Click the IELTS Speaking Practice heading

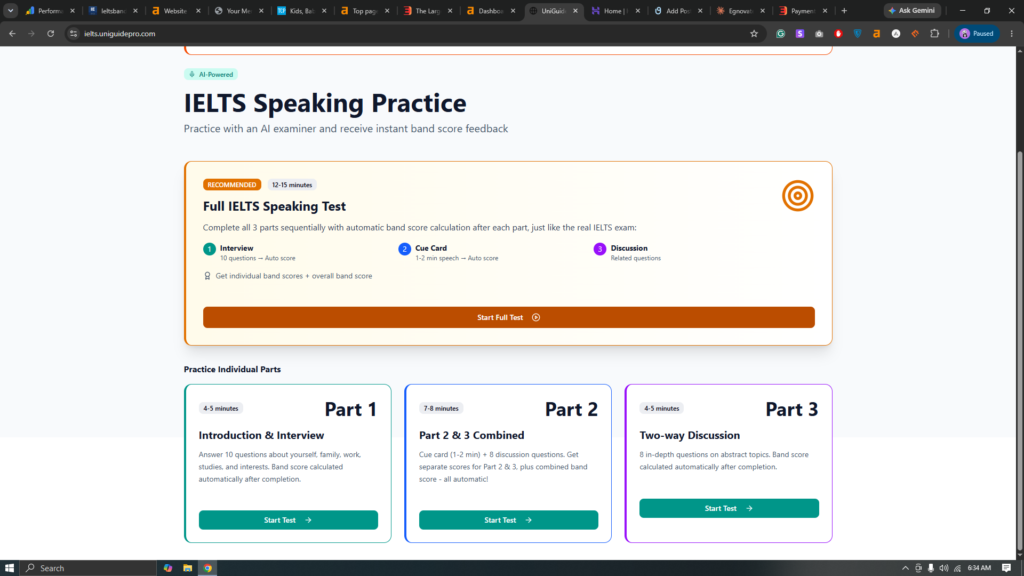[x=325, y=103]
